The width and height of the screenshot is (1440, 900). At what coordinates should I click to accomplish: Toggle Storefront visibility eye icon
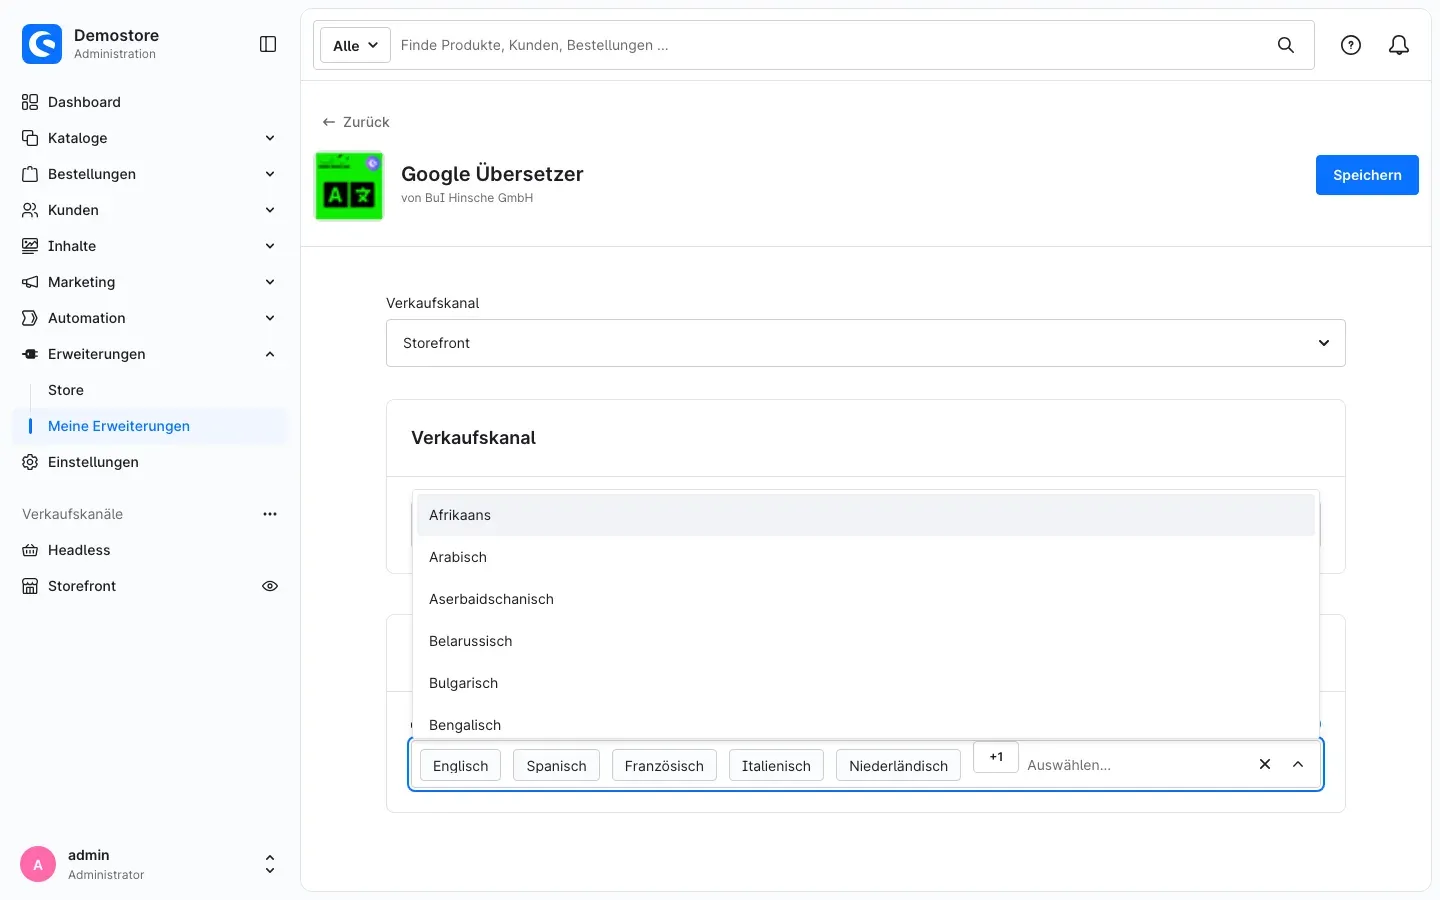(x=270, y=586)
